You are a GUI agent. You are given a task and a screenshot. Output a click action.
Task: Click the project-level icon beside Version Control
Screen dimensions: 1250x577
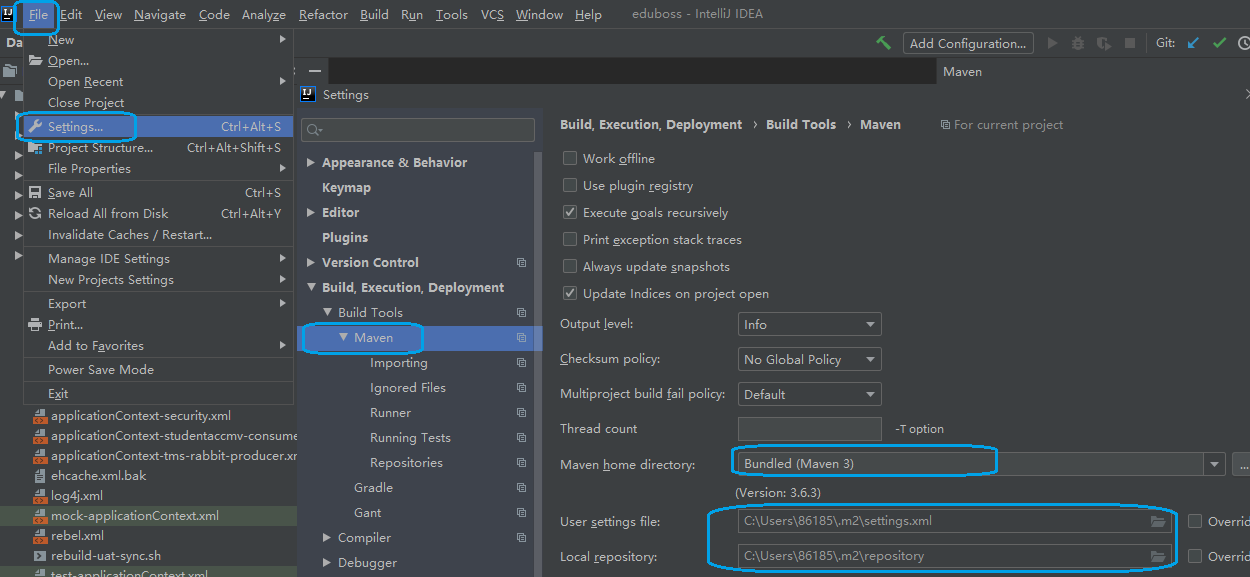[x=521, y=263]
